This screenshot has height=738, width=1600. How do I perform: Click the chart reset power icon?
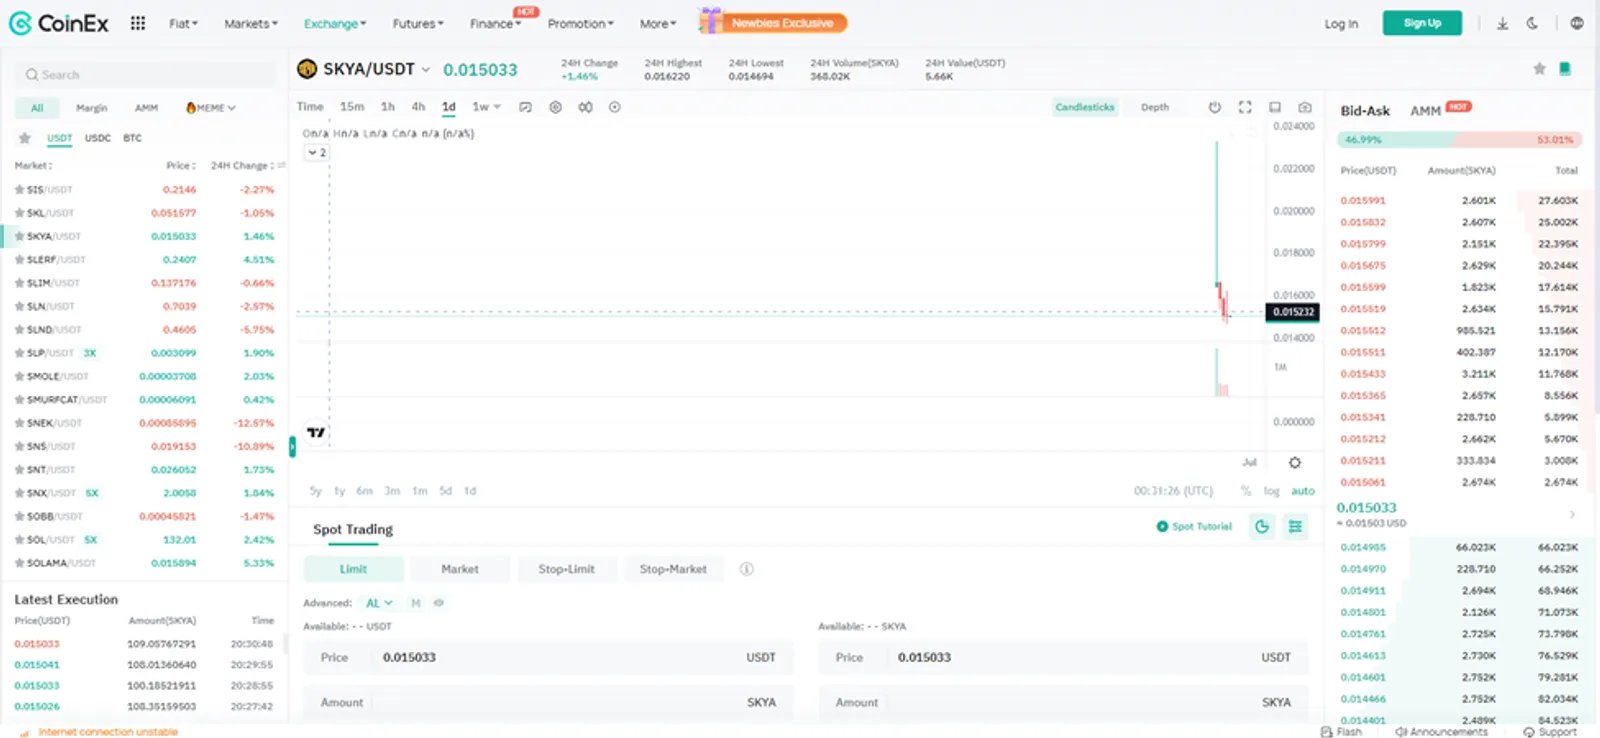click(x=1215, y=107)
